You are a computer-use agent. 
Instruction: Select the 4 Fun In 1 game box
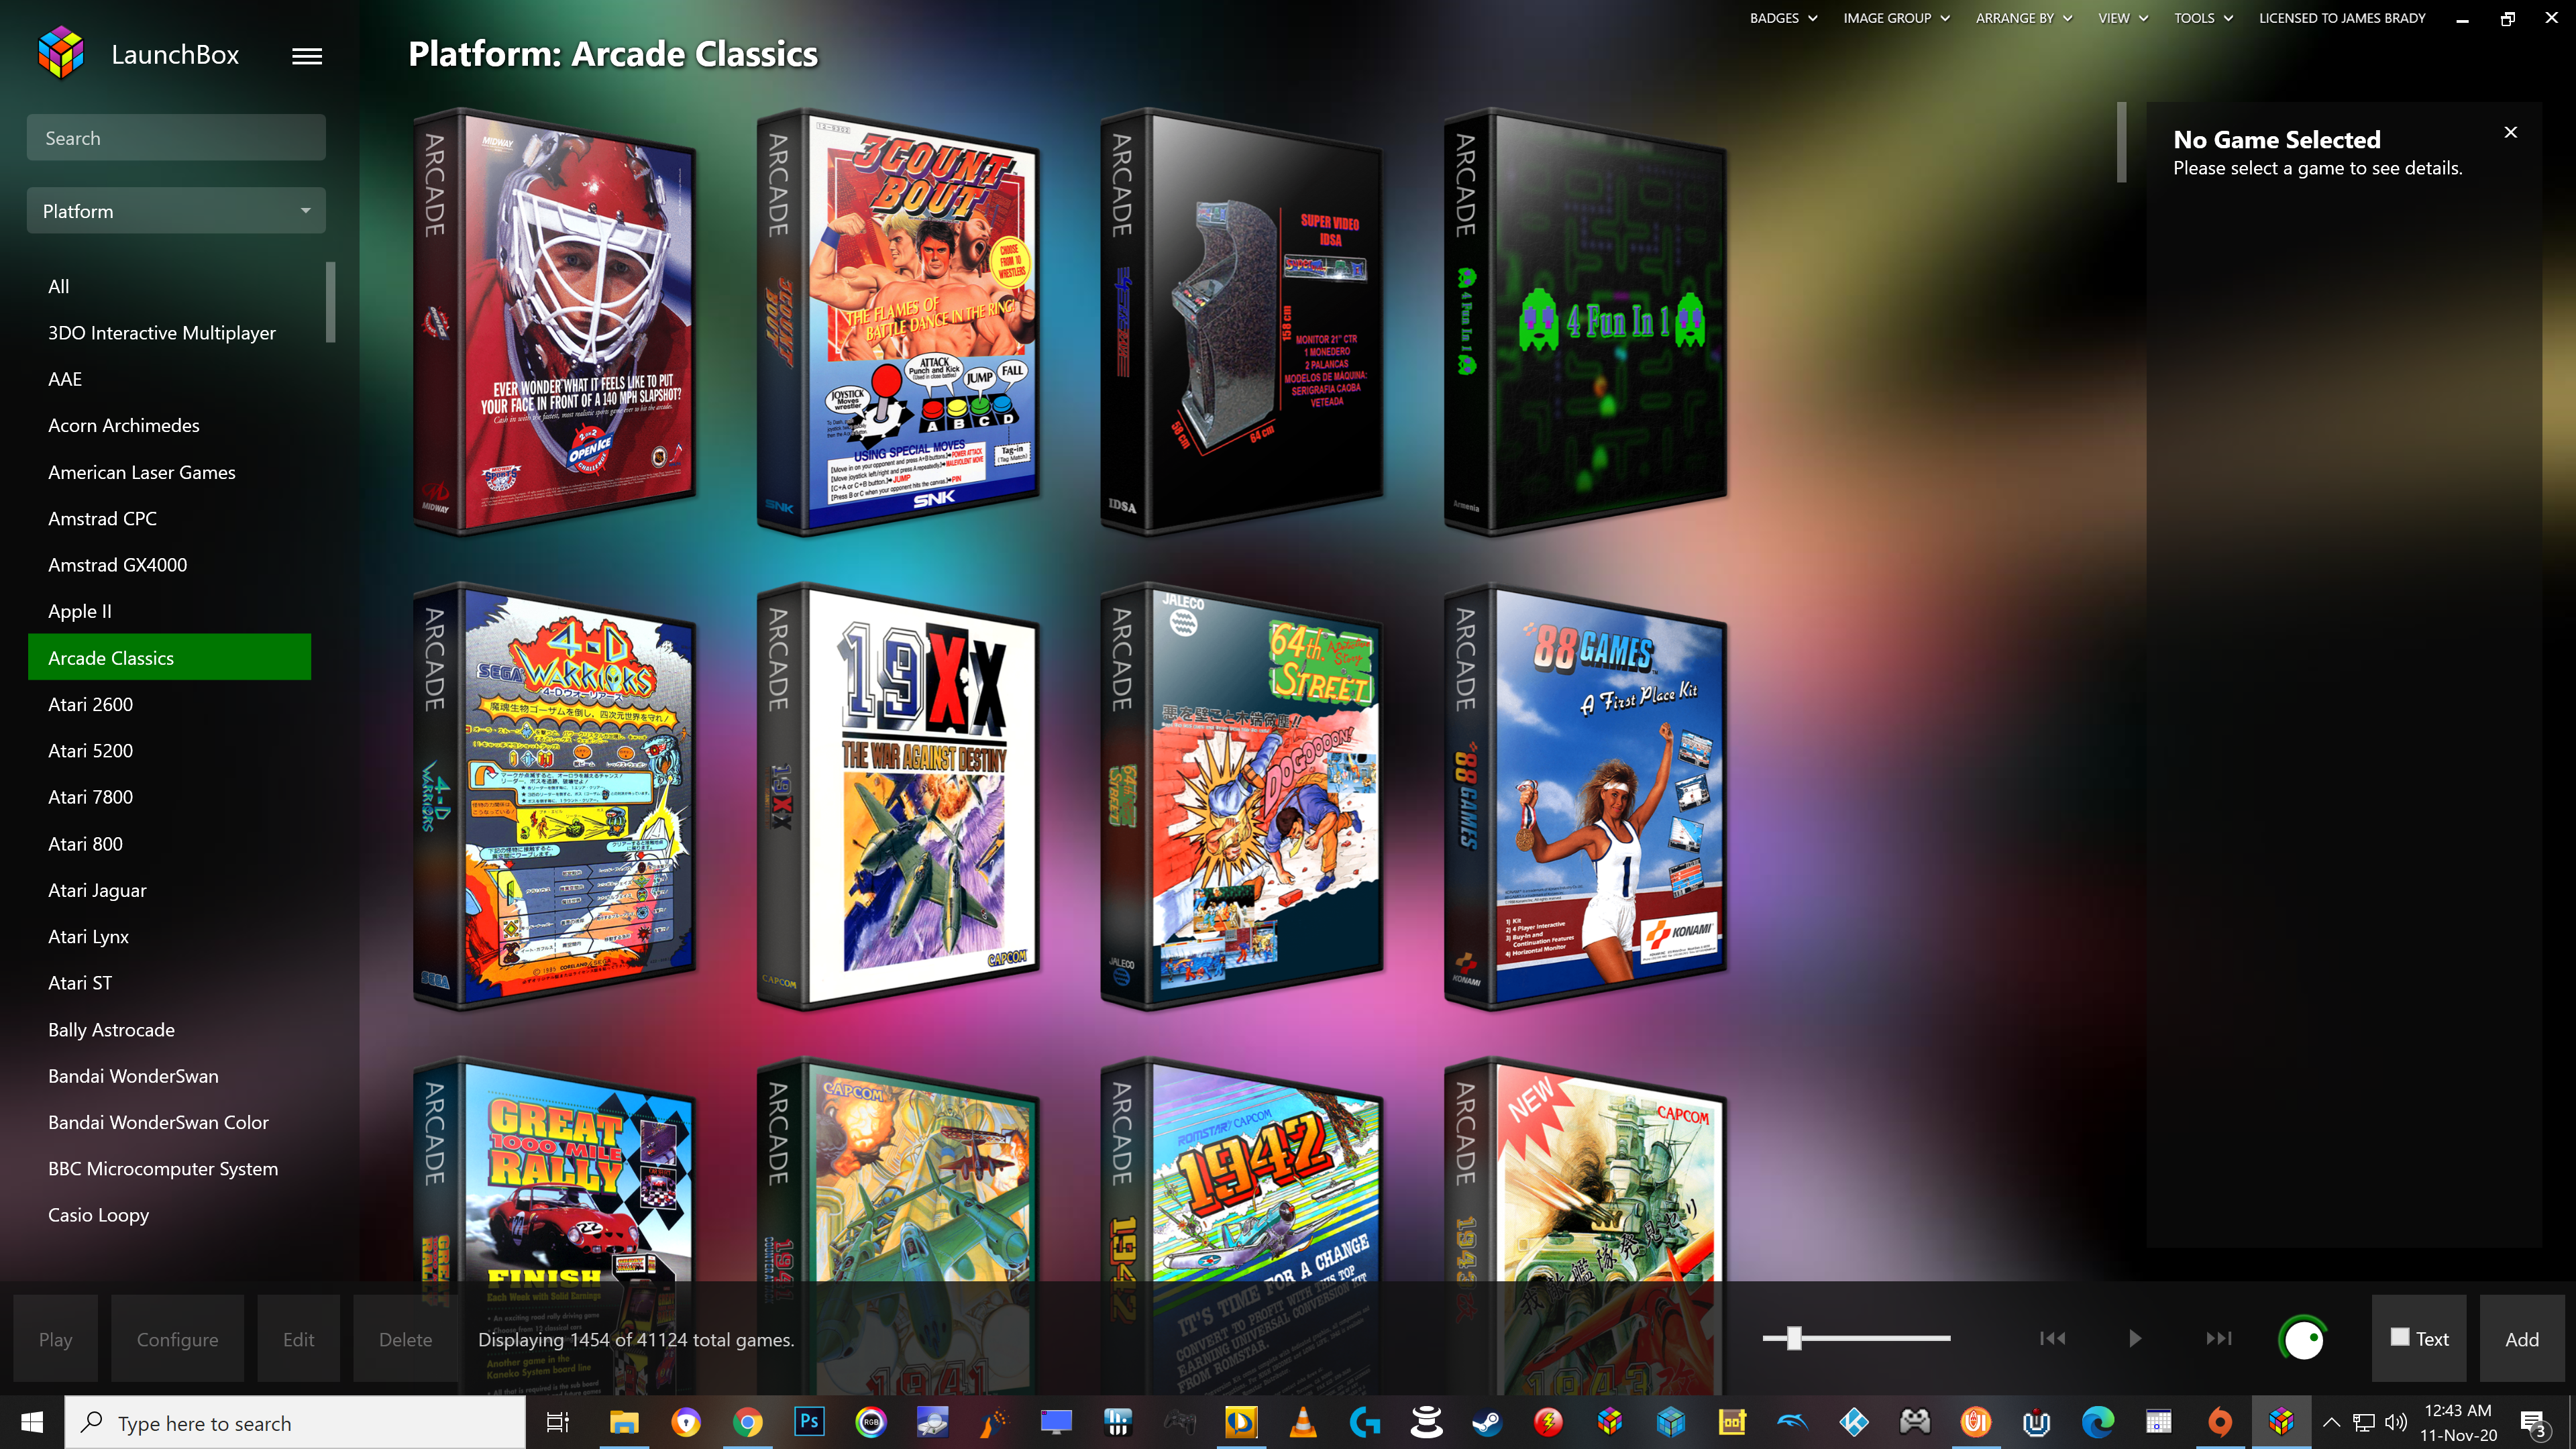pyautogui.click(x=1586, y=321)
